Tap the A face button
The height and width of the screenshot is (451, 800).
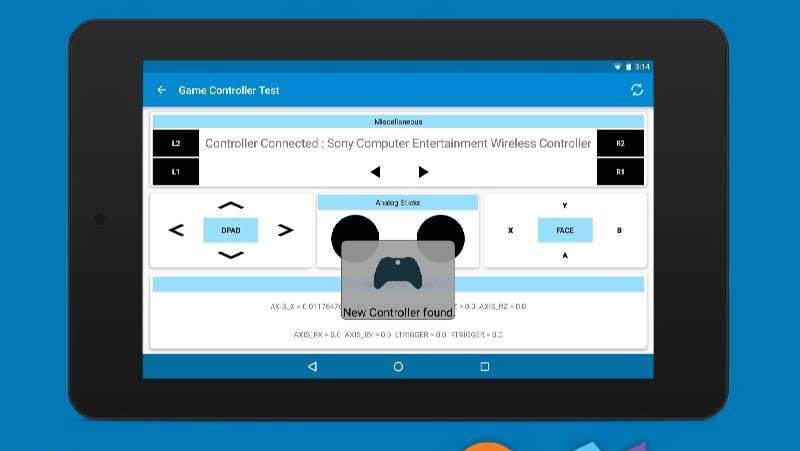tap(565, 255)
